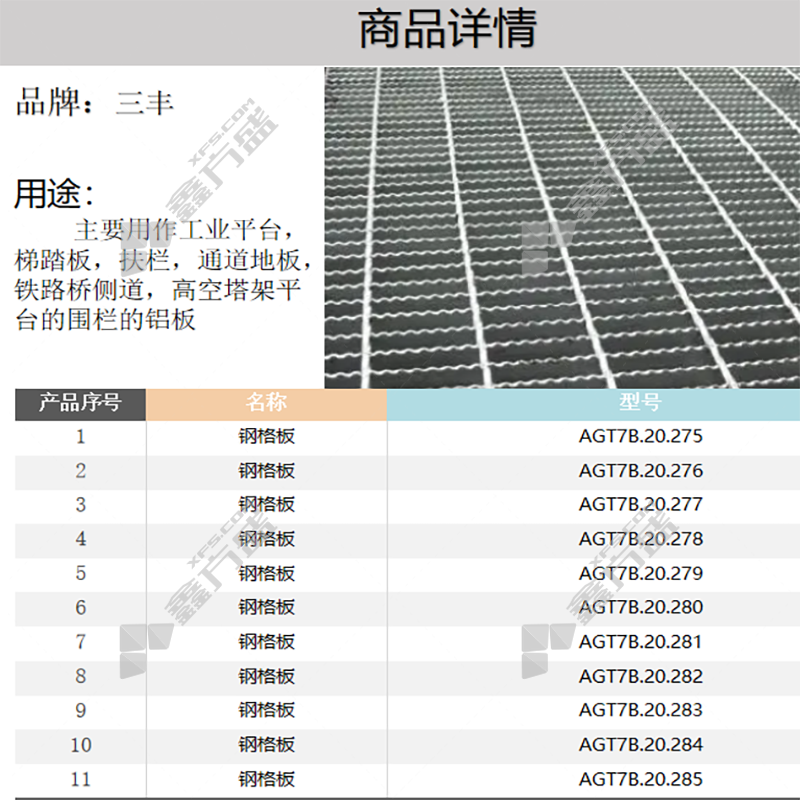Pick model AGT7B.20.284

pos(640,745)
